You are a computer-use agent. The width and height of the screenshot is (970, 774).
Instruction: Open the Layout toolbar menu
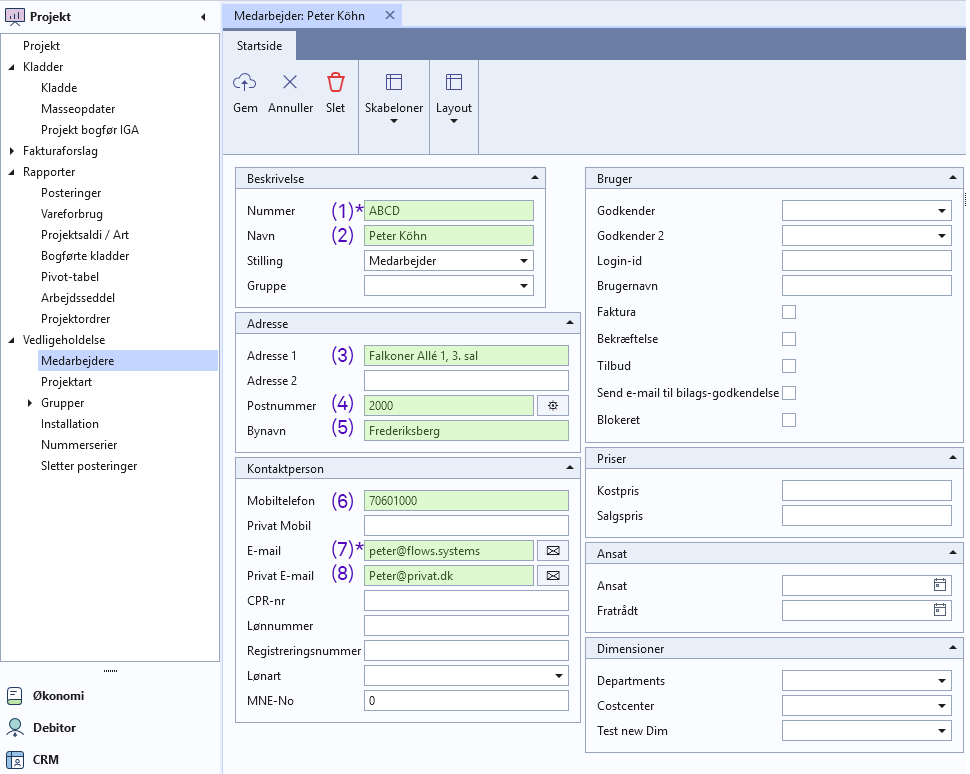tap(454, 97)
